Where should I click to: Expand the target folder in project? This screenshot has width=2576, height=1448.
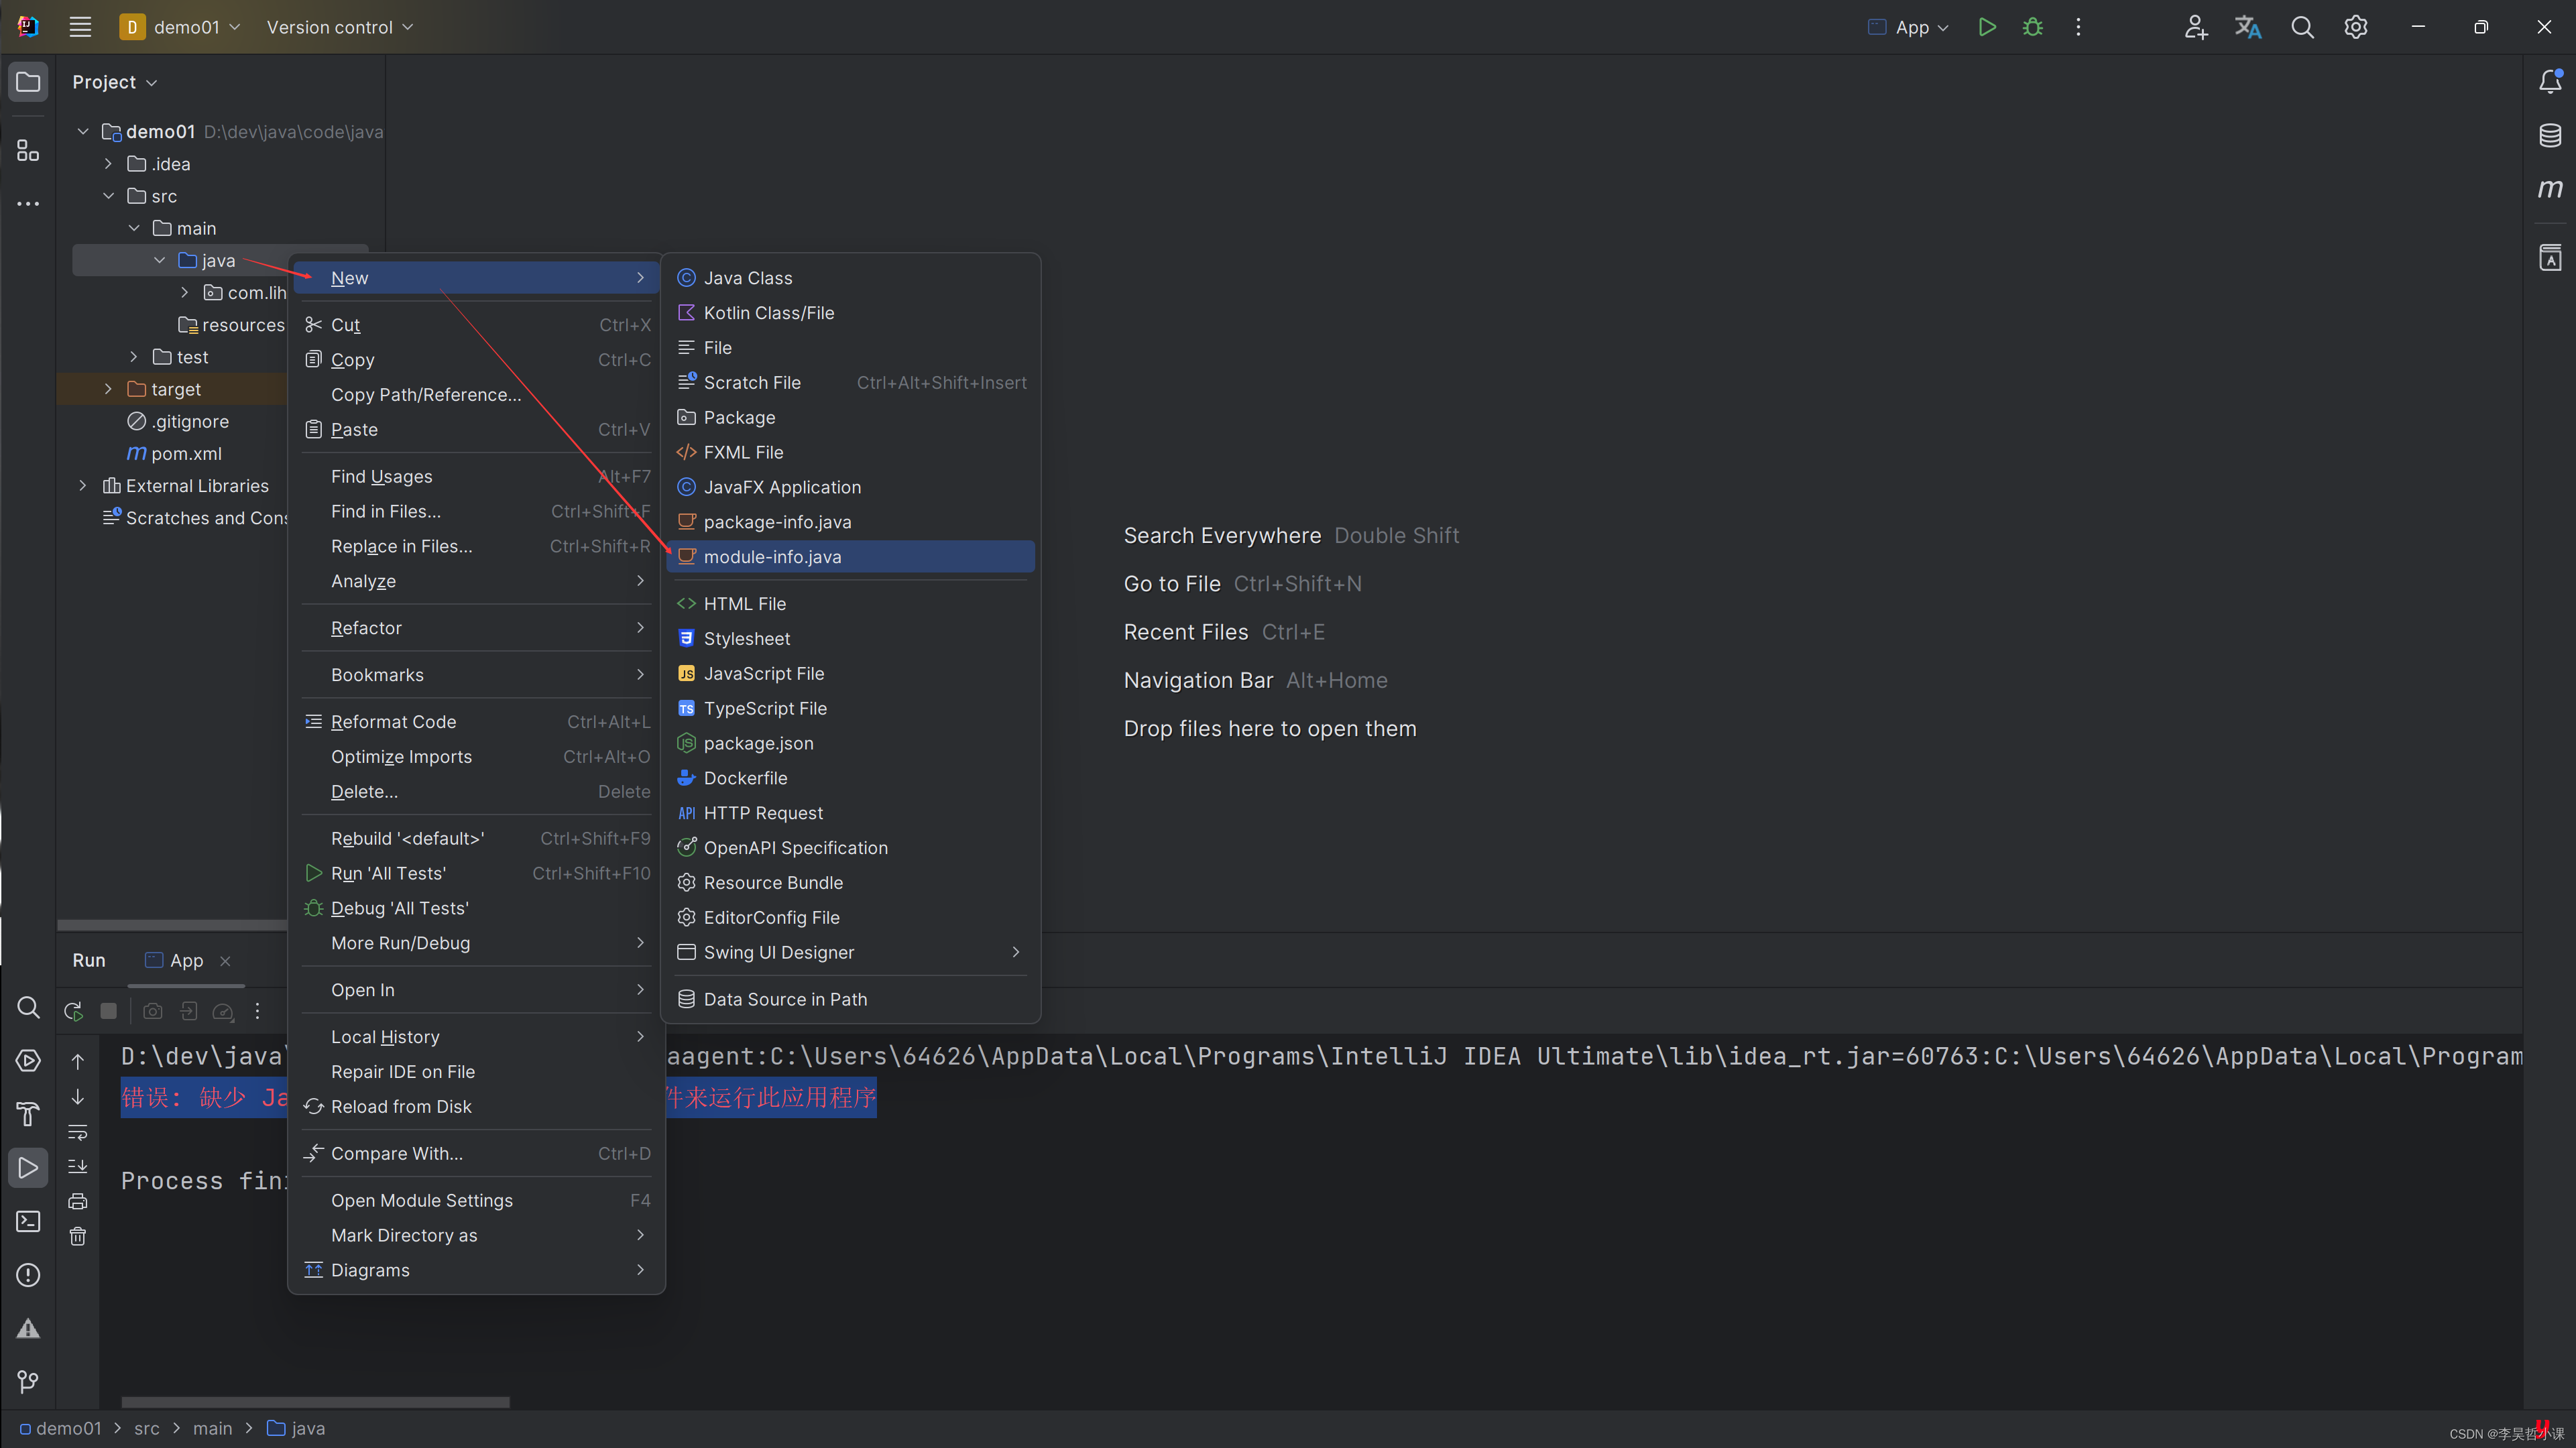tap(110, 389)
